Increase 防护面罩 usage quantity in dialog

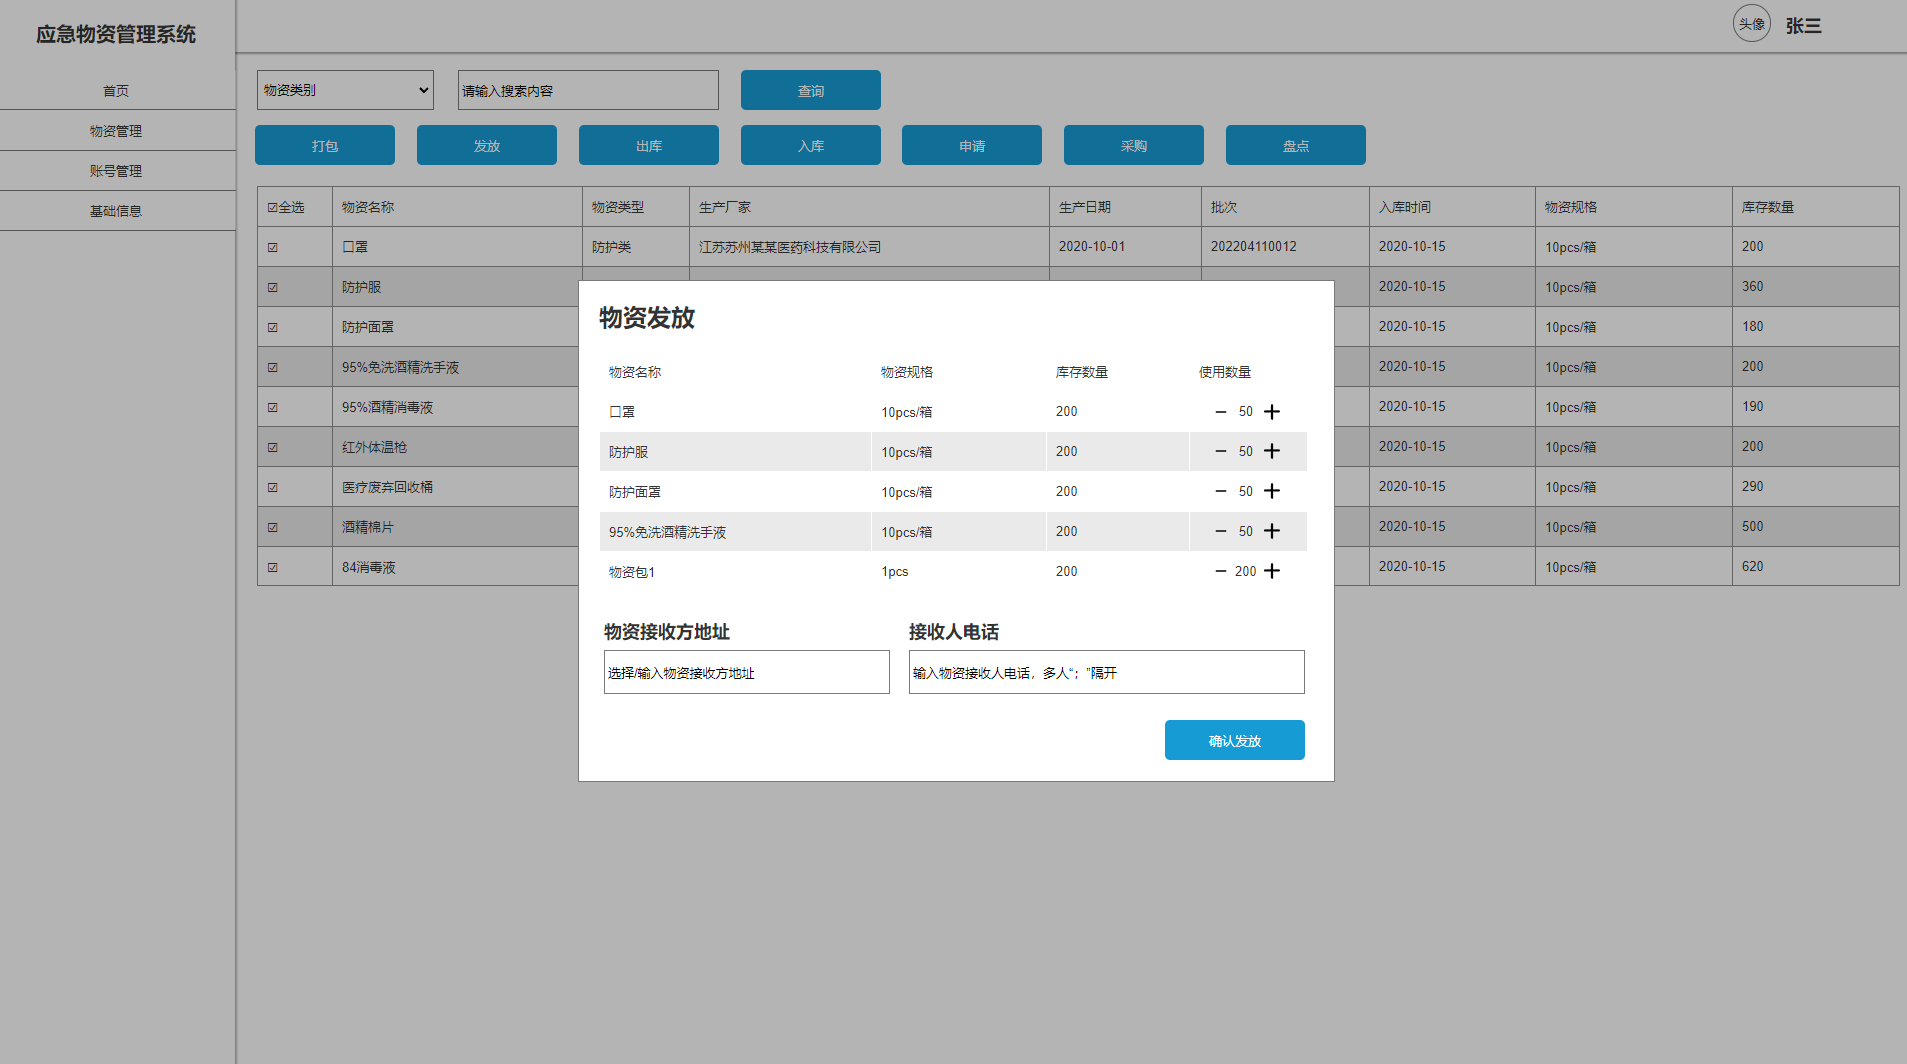(1272, 491)
